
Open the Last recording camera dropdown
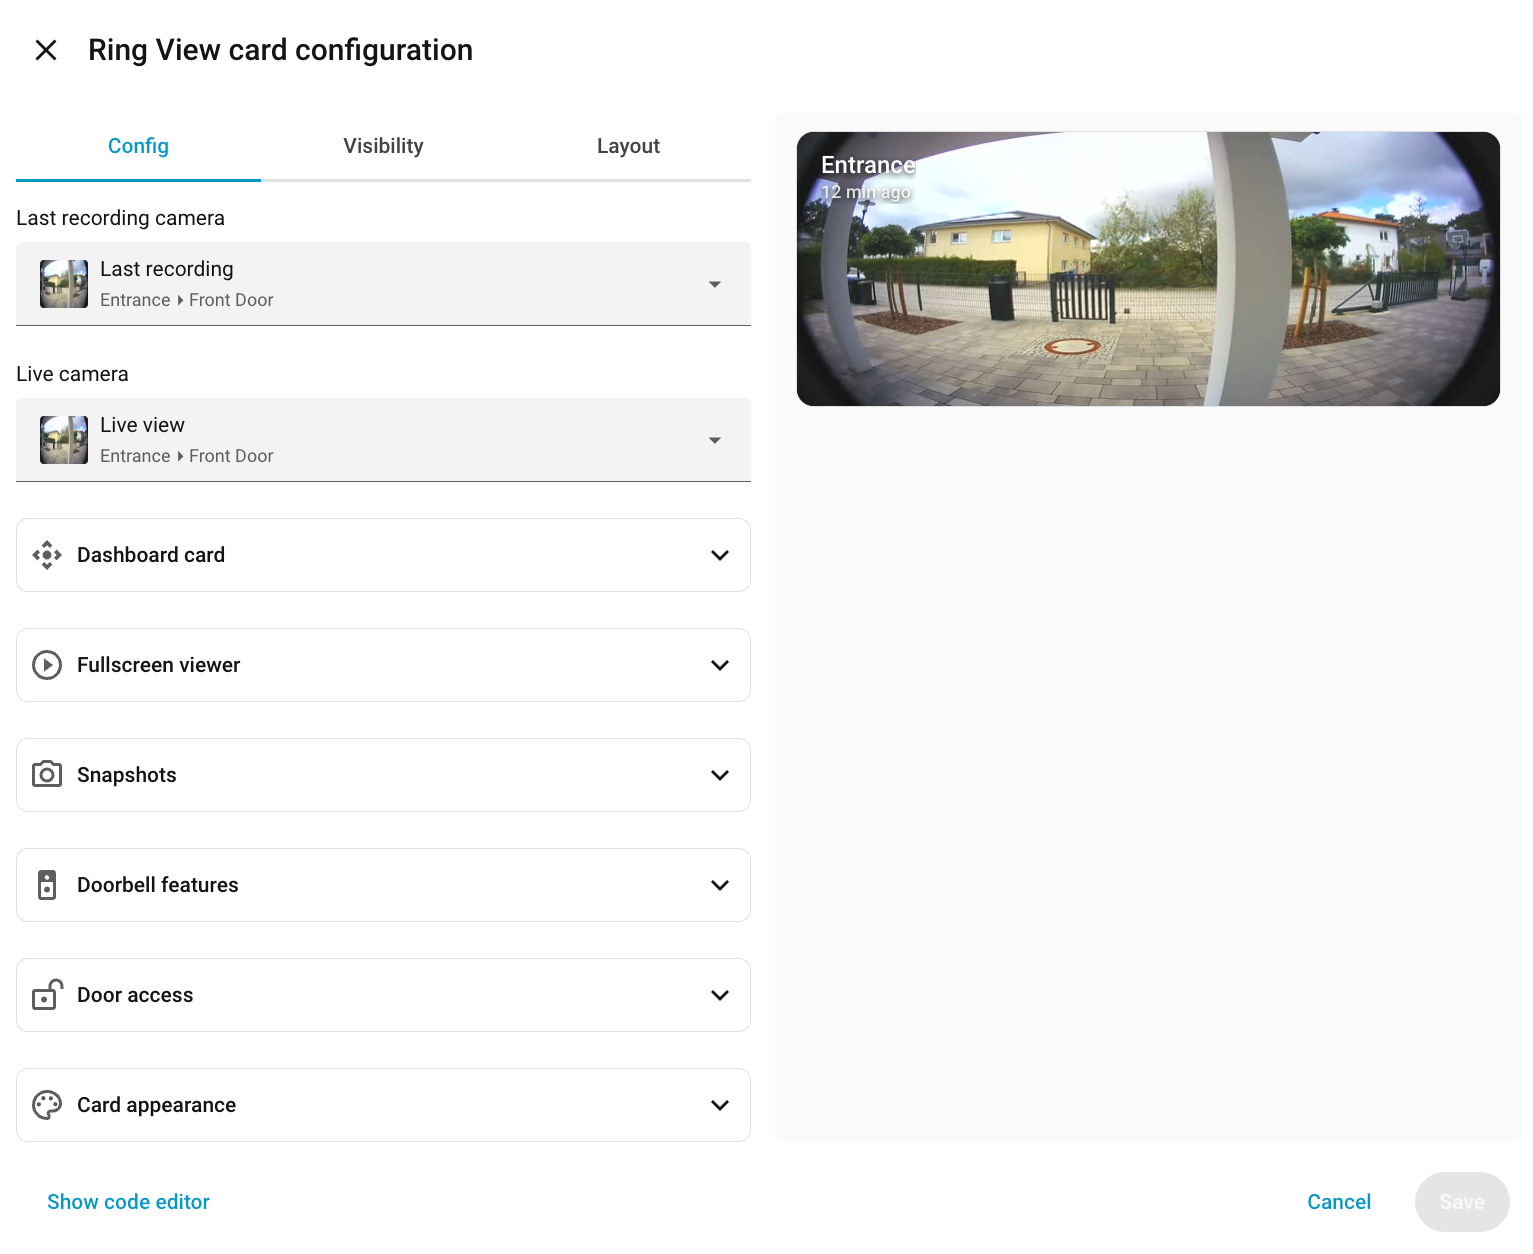(383, 284)
